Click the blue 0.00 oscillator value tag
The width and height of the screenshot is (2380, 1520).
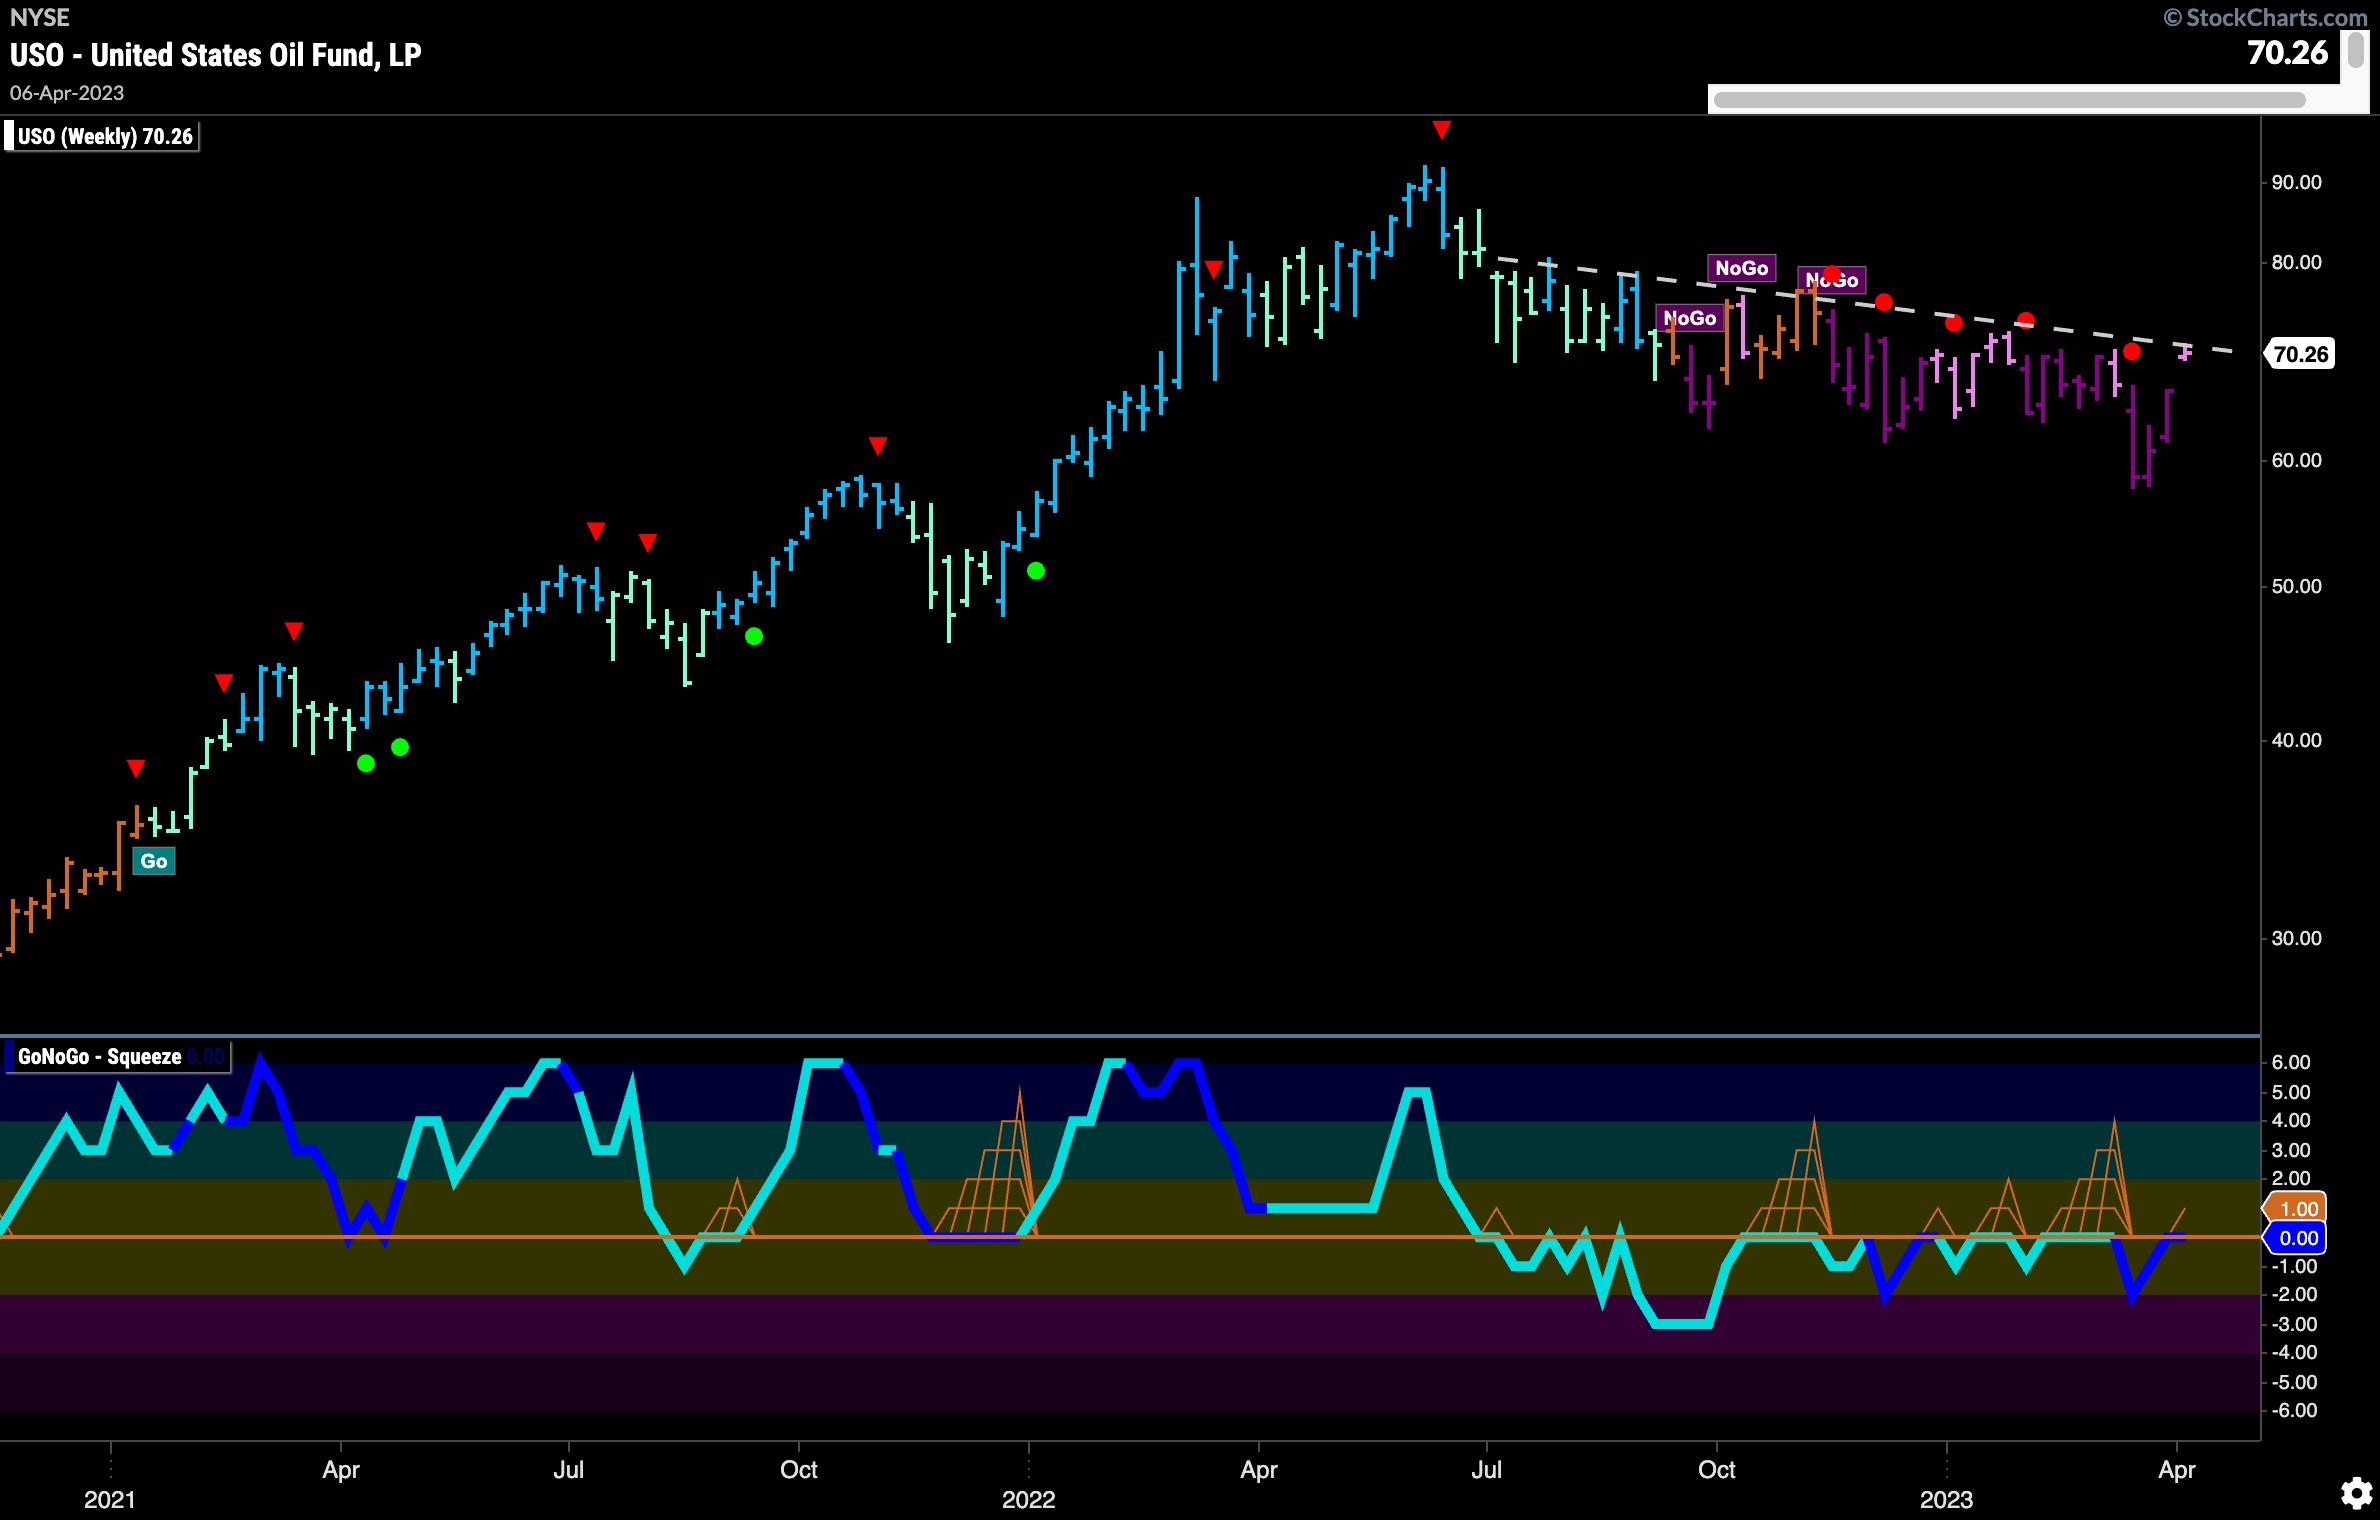[x=2298, y=1238]
